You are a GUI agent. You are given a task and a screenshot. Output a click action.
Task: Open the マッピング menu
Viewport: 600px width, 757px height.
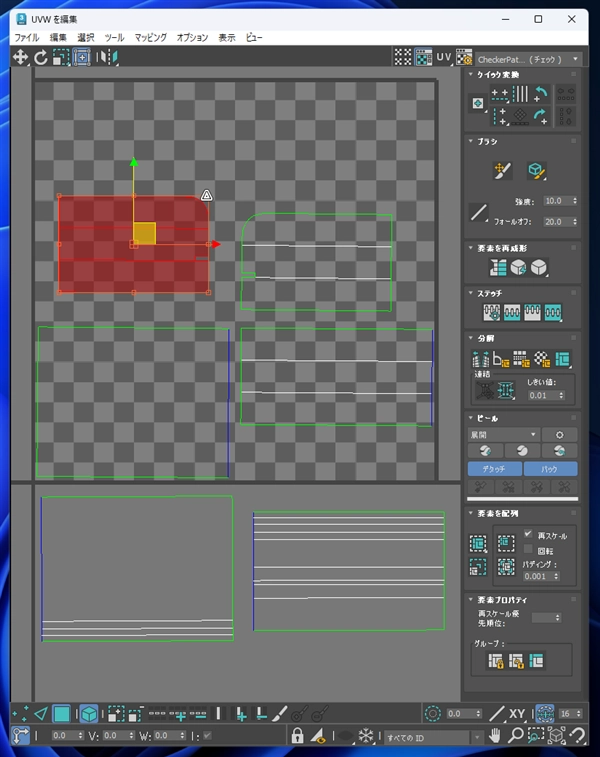click(151, 38)
